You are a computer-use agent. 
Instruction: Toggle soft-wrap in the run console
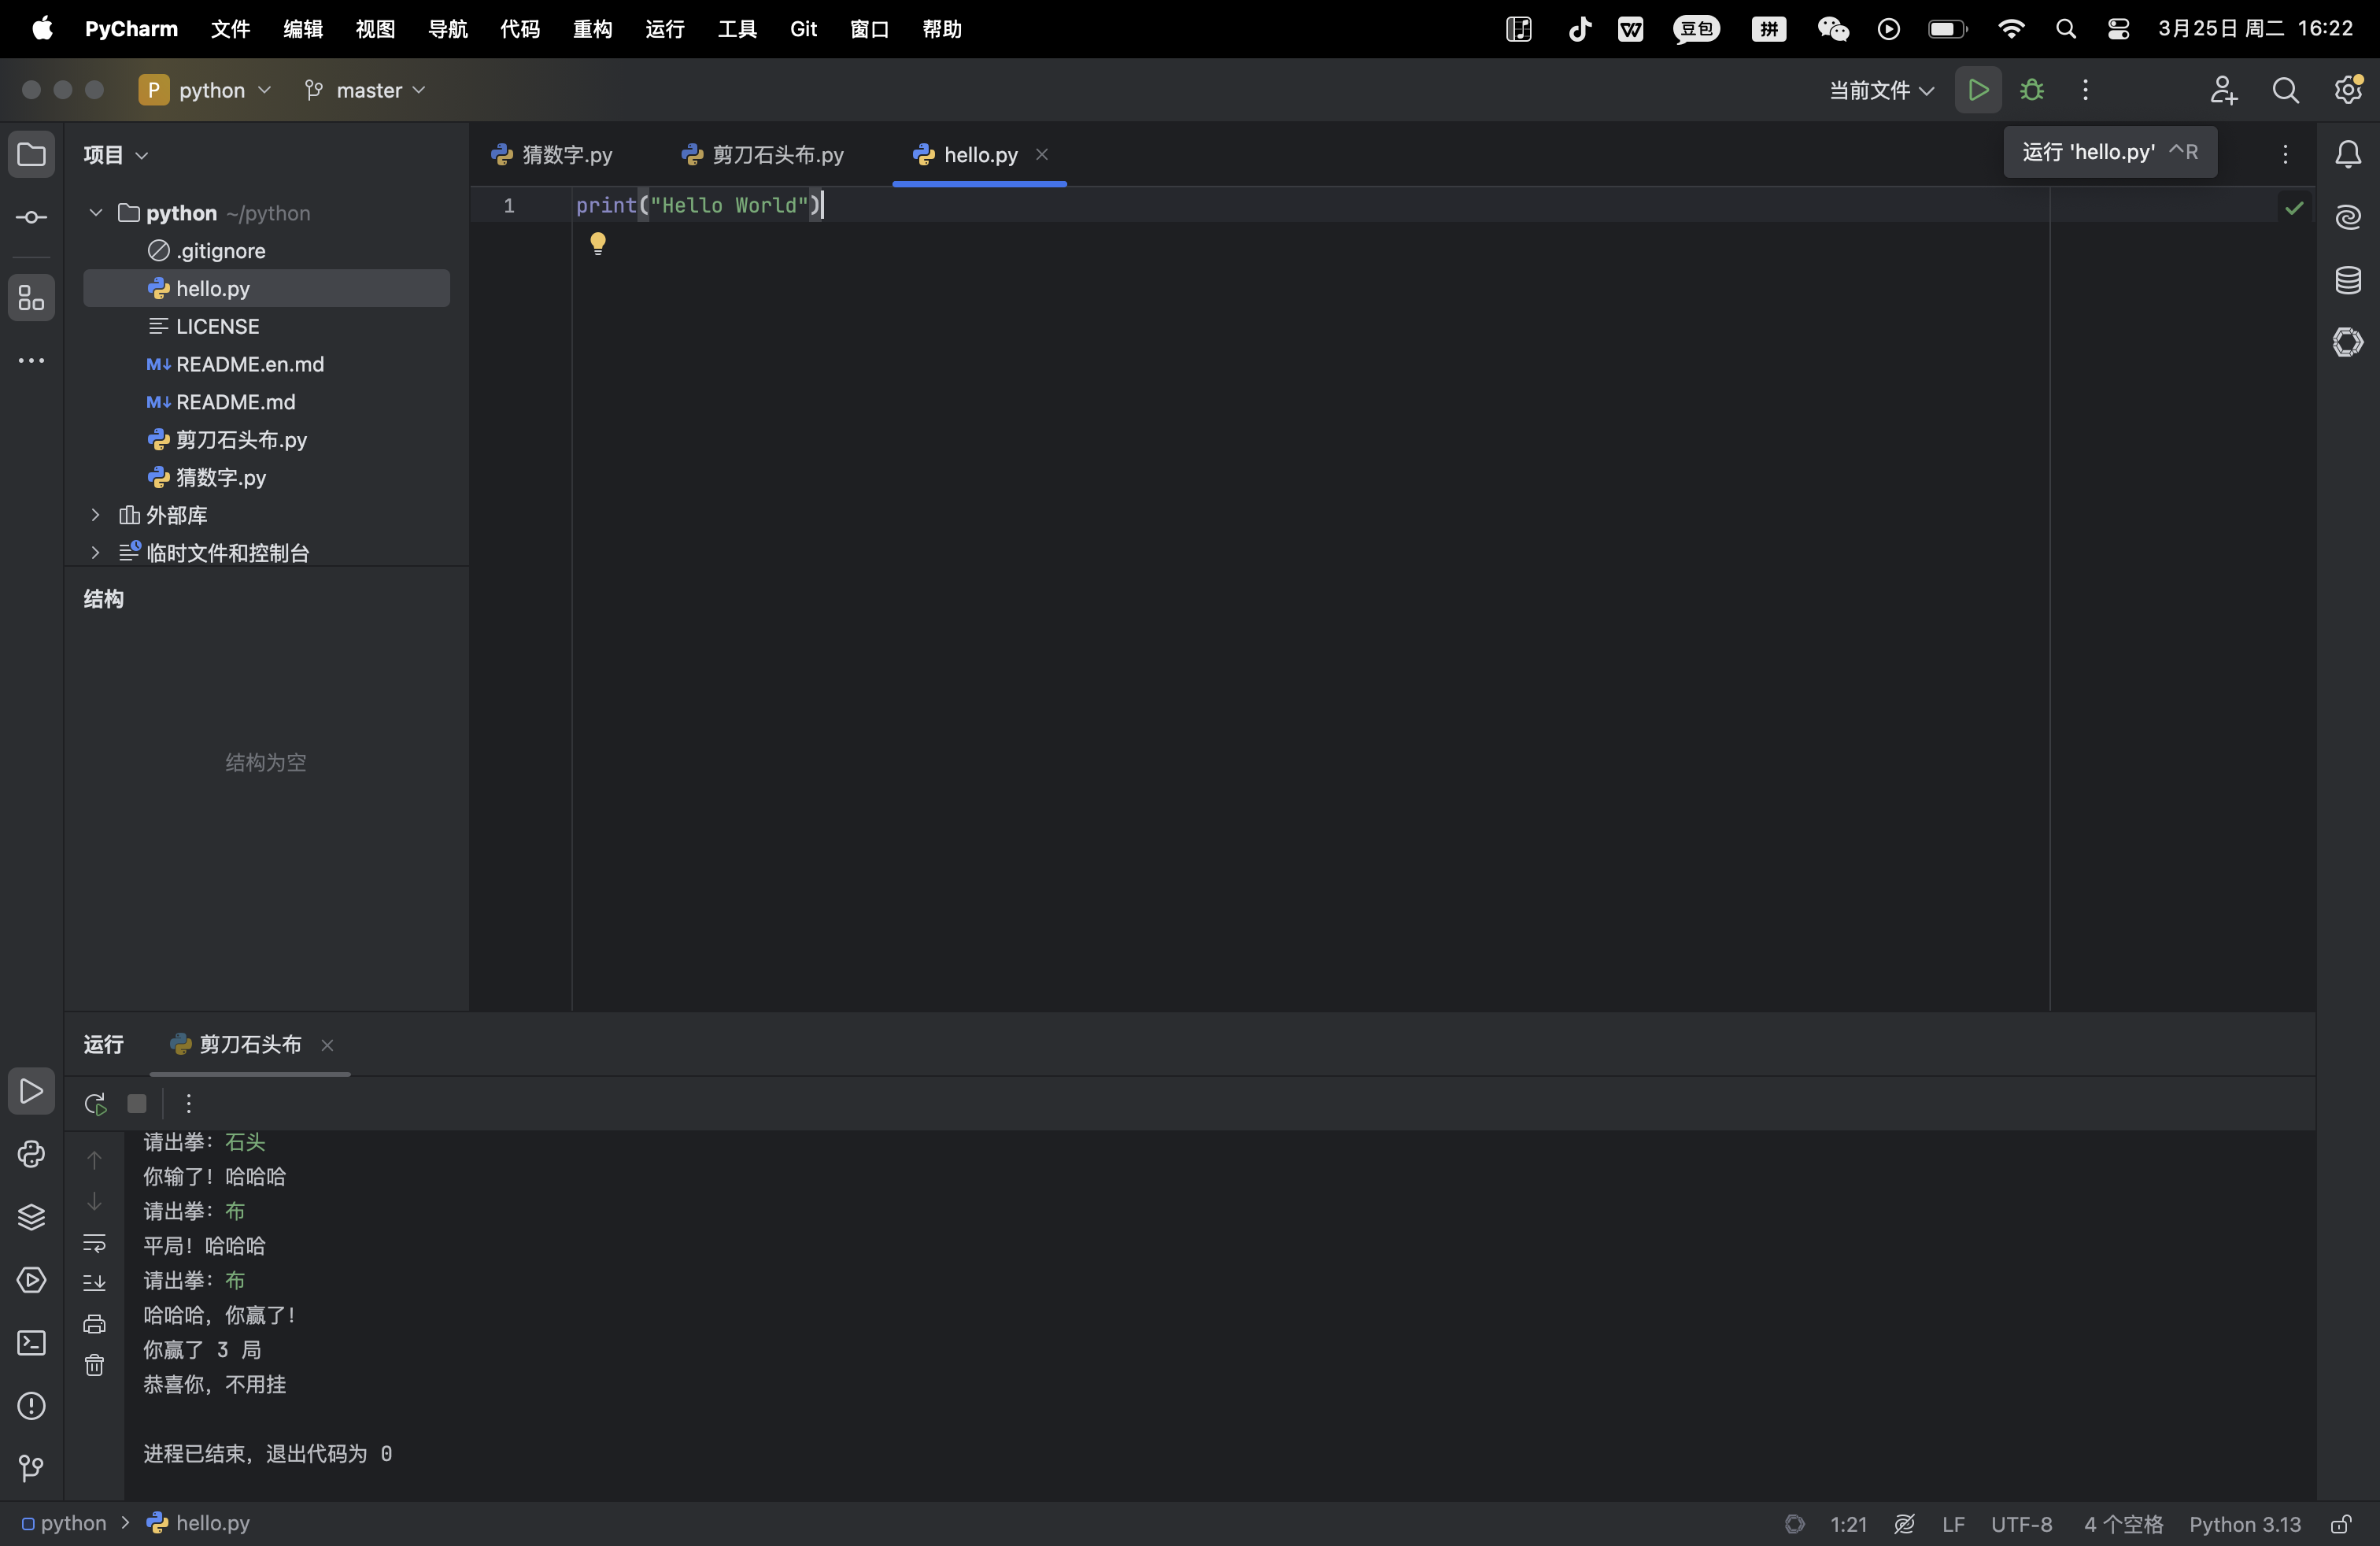(94, 1243)
